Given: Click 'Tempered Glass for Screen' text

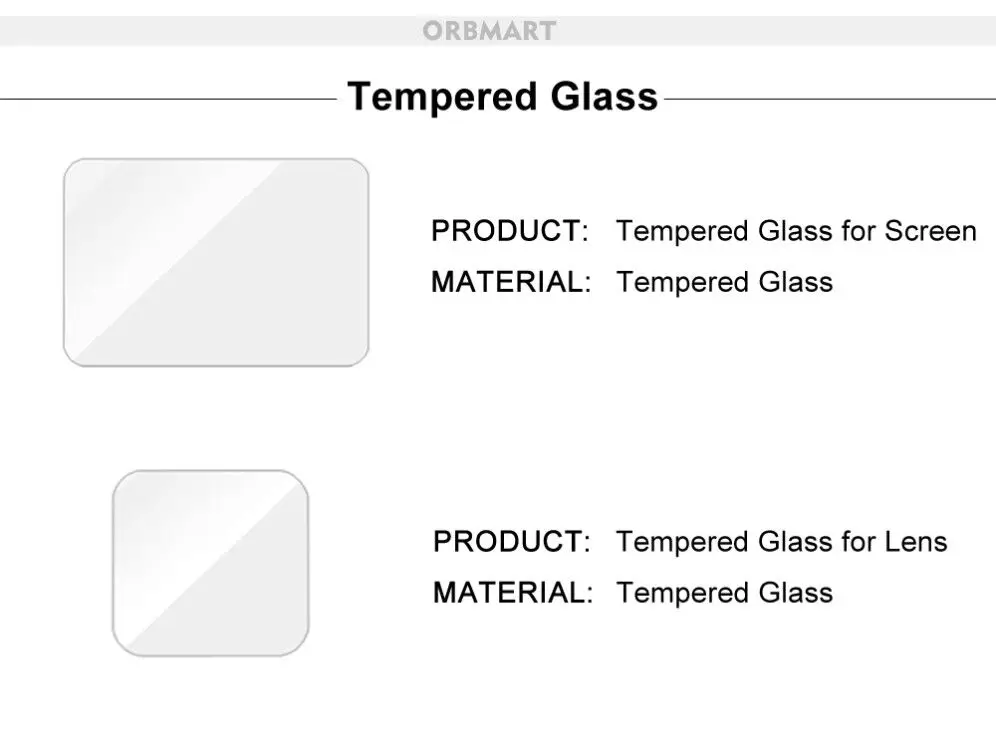Looking at the screenshot, I should [x=797, y=232].
